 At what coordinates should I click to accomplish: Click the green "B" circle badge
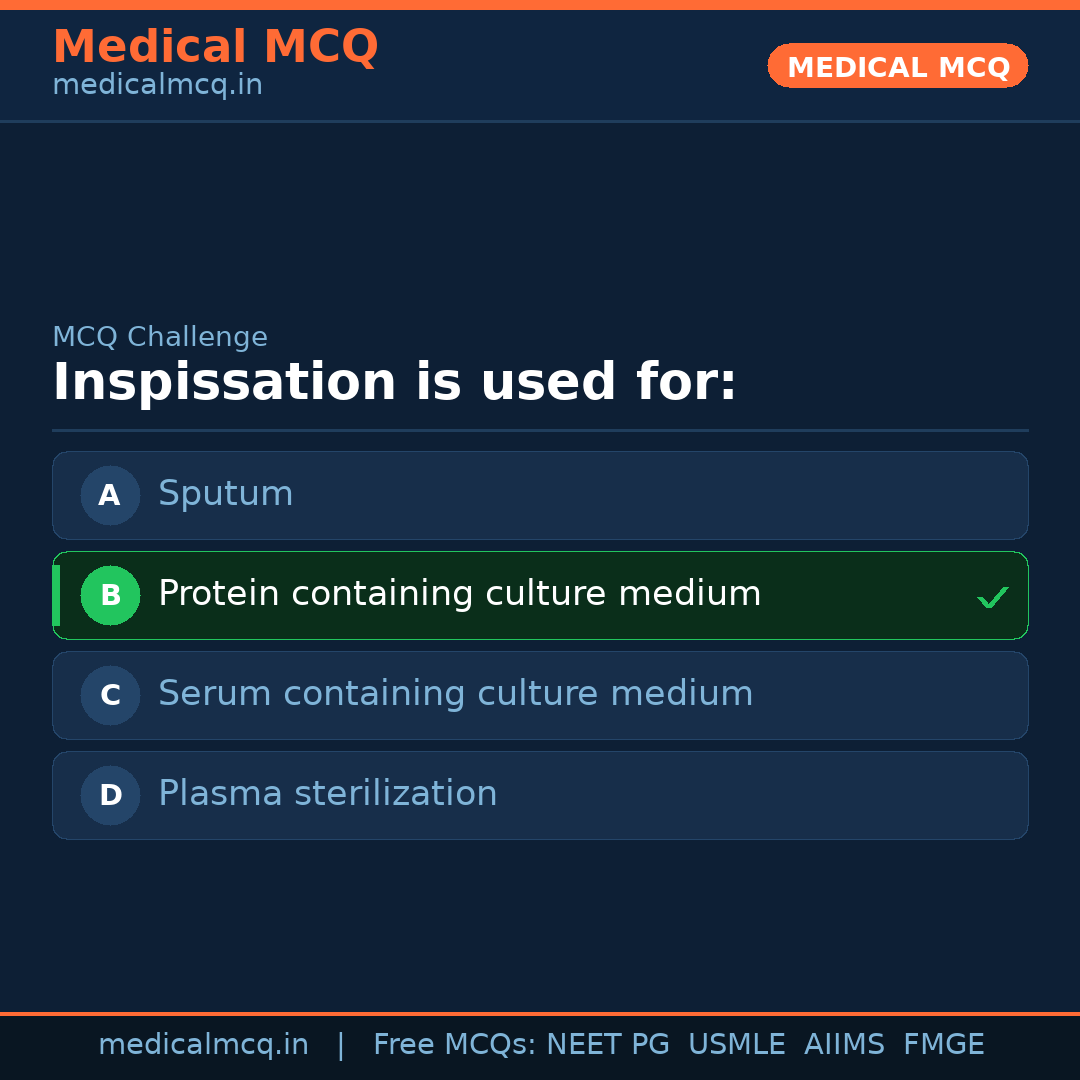[110, 595]
